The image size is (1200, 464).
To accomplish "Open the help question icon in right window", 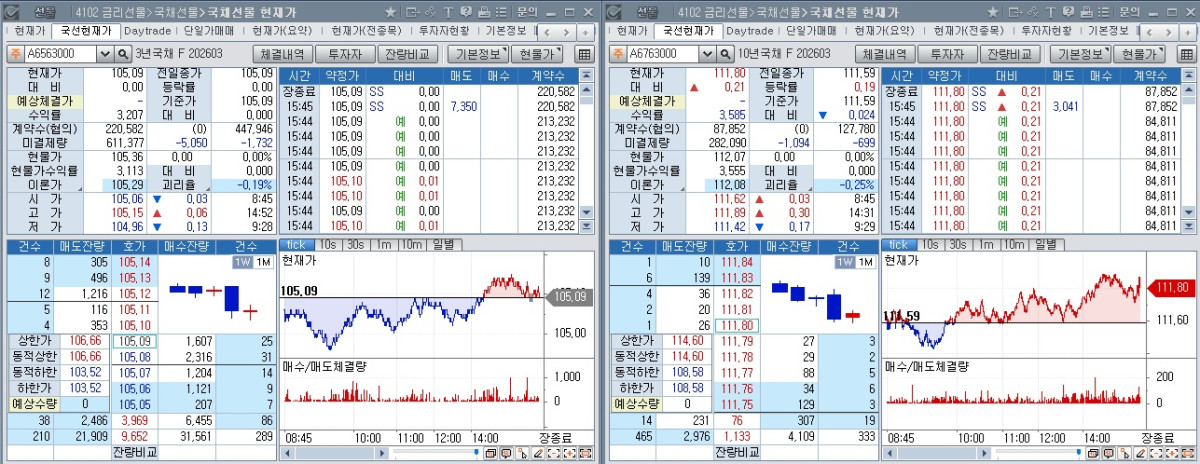I will tap(1066, 12).
